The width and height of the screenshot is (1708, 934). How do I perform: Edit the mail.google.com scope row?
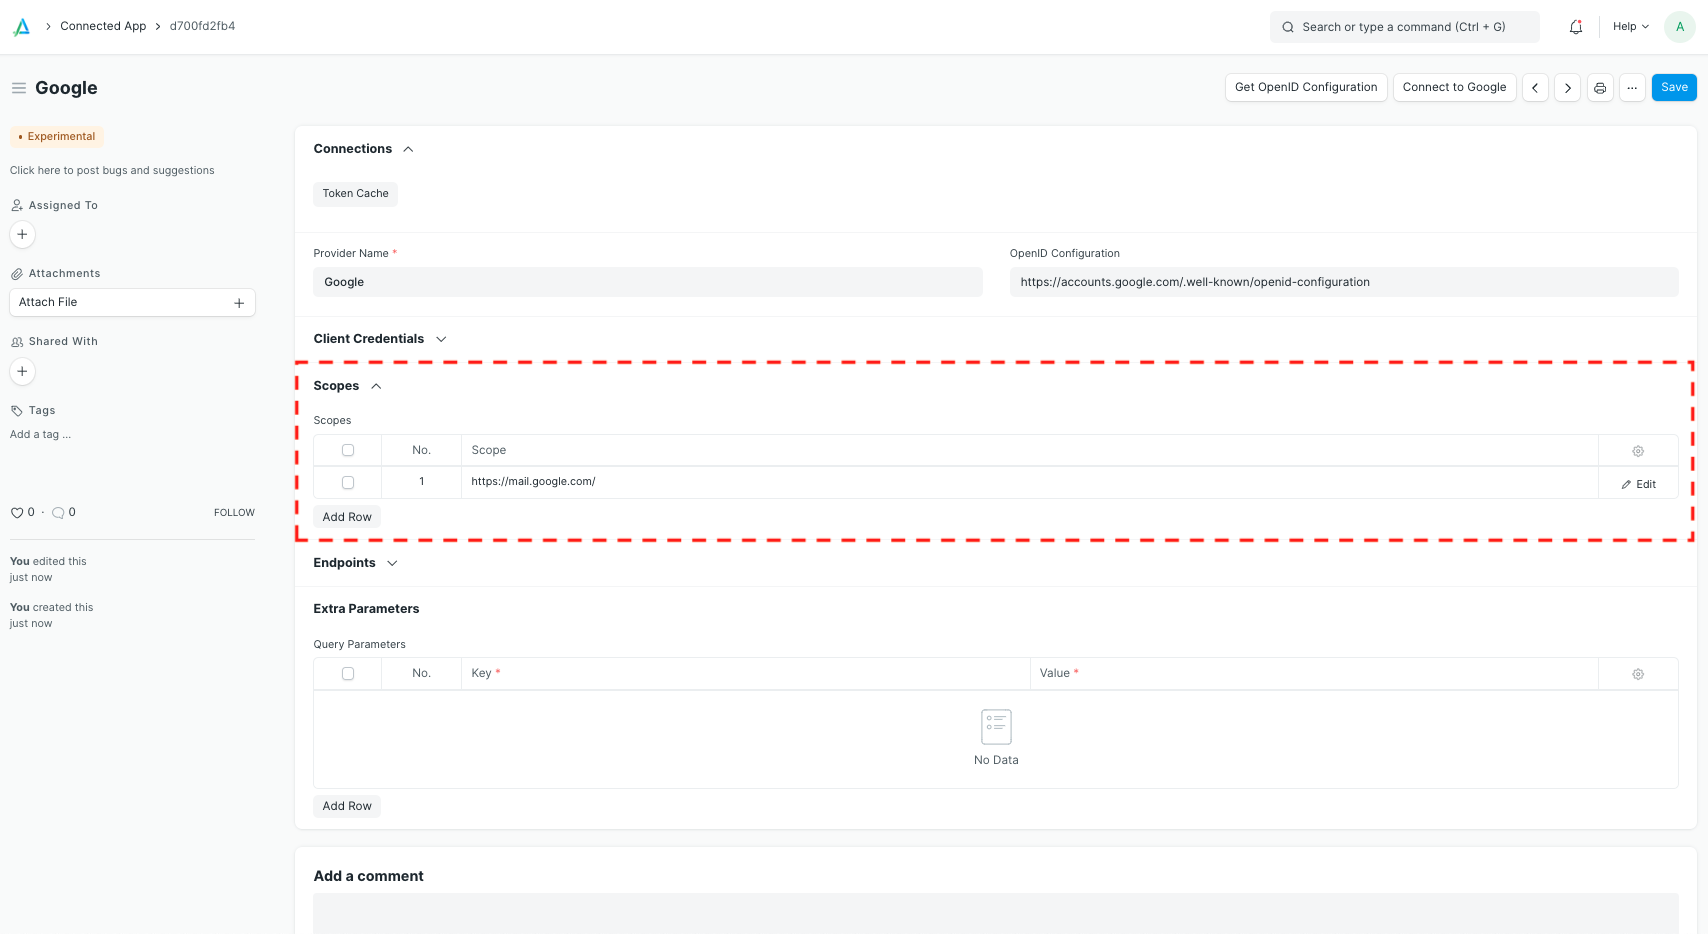pos(1638,484)
